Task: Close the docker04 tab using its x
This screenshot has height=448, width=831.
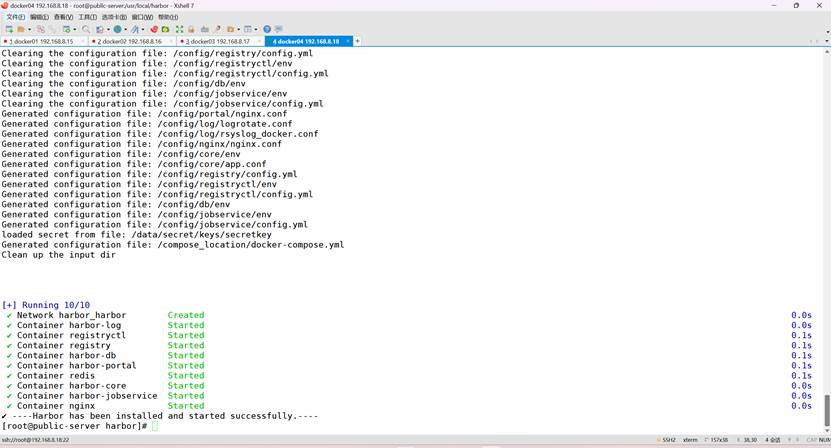Action: pyautogui.click(x=348, y=41)
